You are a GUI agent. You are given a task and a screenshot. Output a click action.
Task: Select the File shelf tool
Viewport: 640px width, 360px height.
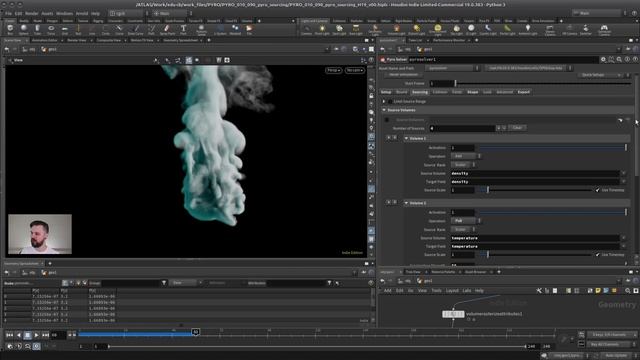[x=249, y=29]
